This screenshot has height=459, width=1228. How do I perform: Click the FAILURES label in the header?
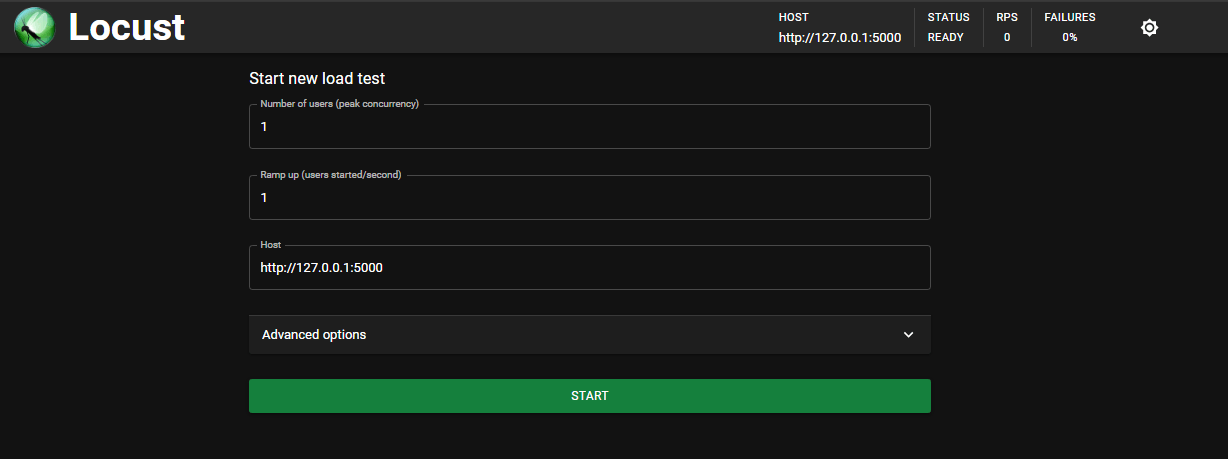coord(1070,17)
